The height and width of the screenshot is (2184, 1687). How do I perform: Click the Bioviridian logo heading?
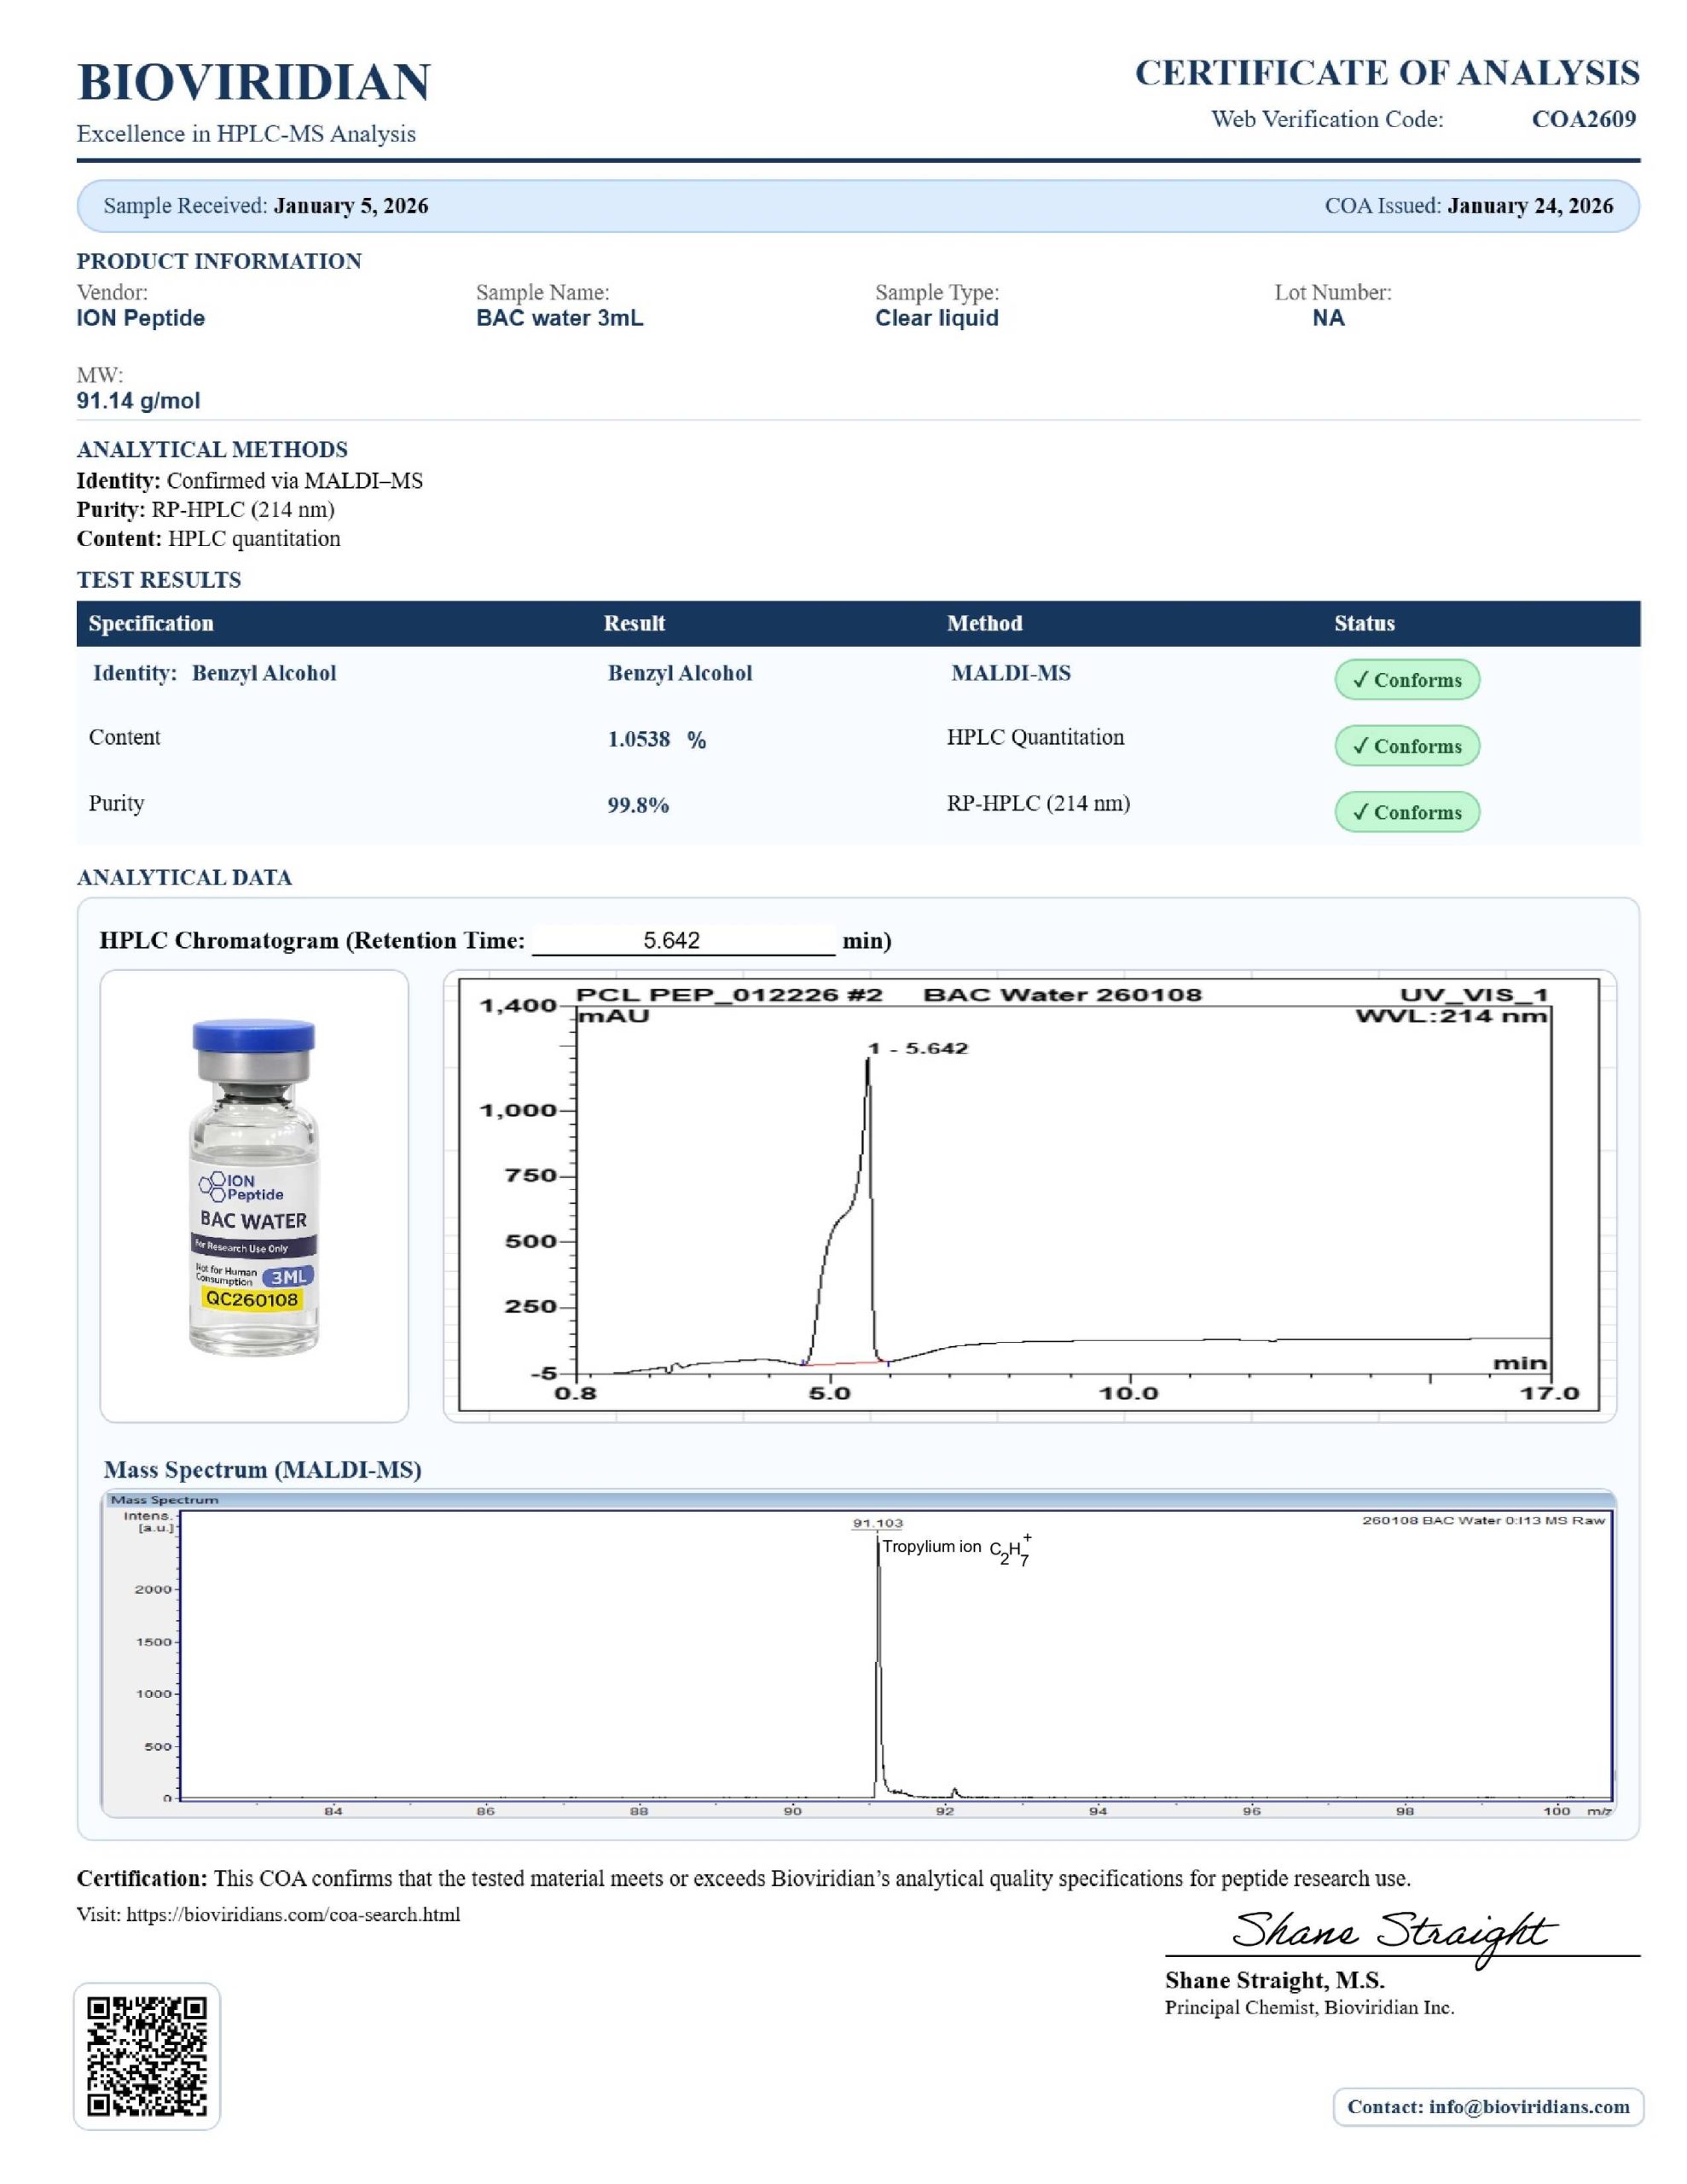click(x=254, y=82)
